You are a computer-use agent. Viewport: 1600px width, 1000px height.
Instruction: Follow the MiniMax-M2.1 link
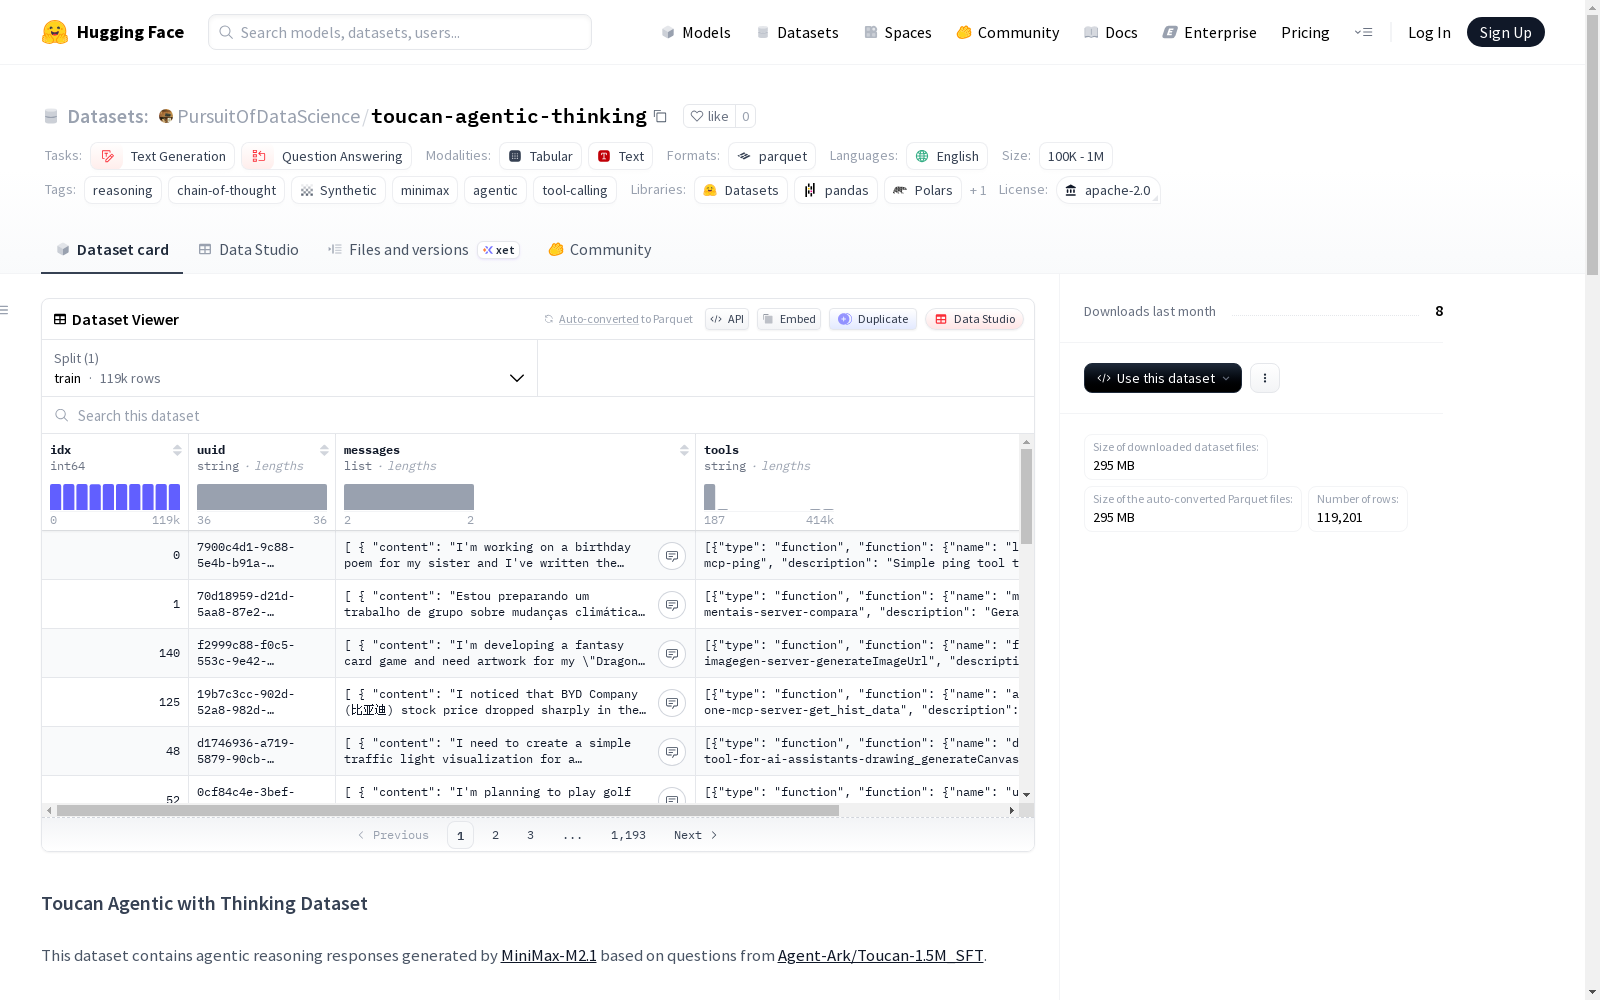click(x=549, y=955)
